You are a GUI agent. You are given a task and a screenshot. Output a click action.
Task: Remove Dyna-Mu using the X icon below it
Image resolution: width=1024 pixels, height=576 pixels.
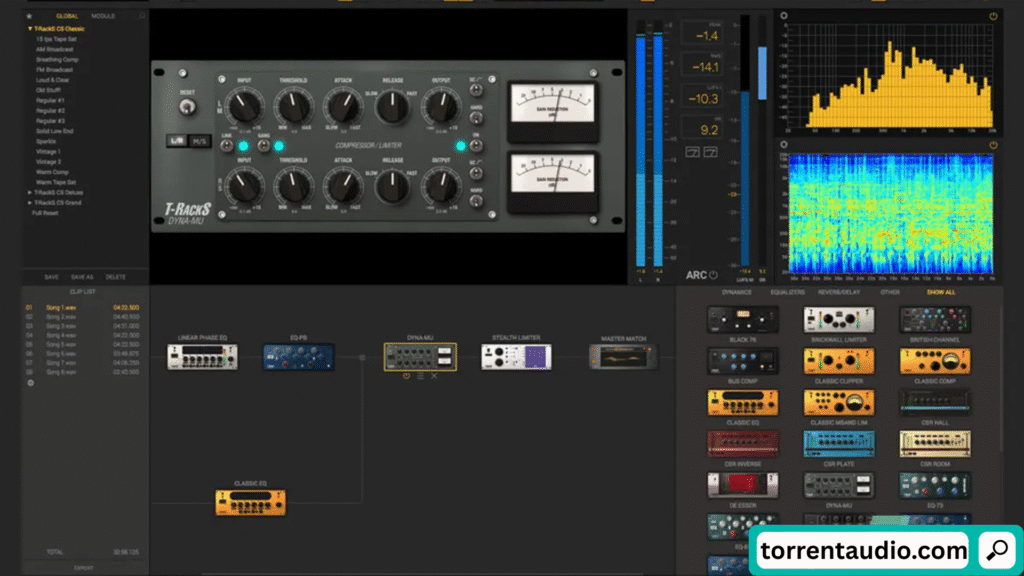(x=434, y=376)
